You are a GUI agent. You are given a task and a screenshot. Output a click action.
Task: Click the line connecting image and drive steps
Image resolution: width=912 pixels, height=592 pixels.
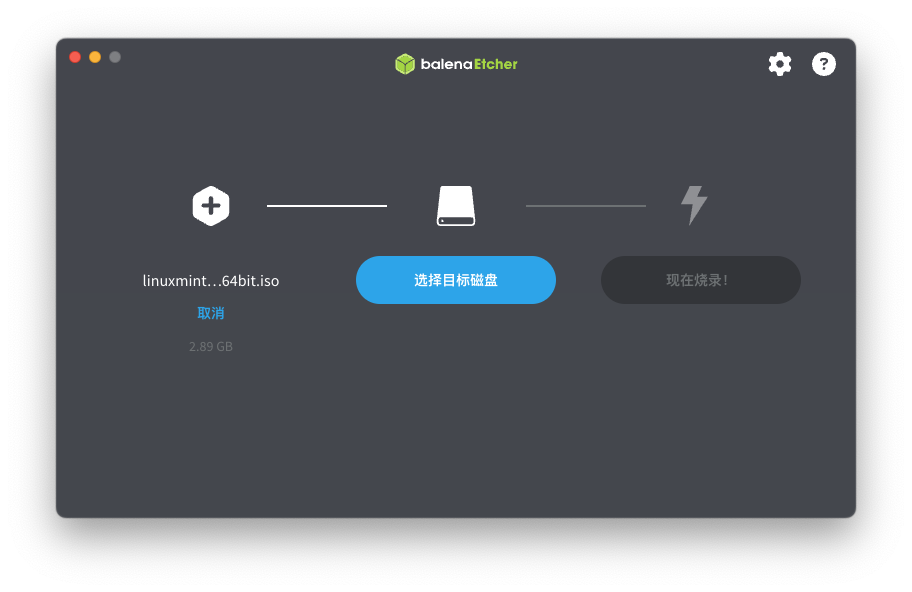tap(327, 206)
